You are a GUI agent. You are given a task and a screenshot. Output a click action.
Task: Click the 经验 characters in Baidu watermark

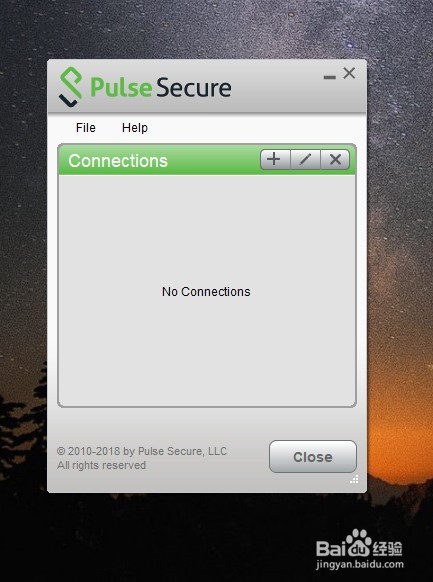(388, 548)
